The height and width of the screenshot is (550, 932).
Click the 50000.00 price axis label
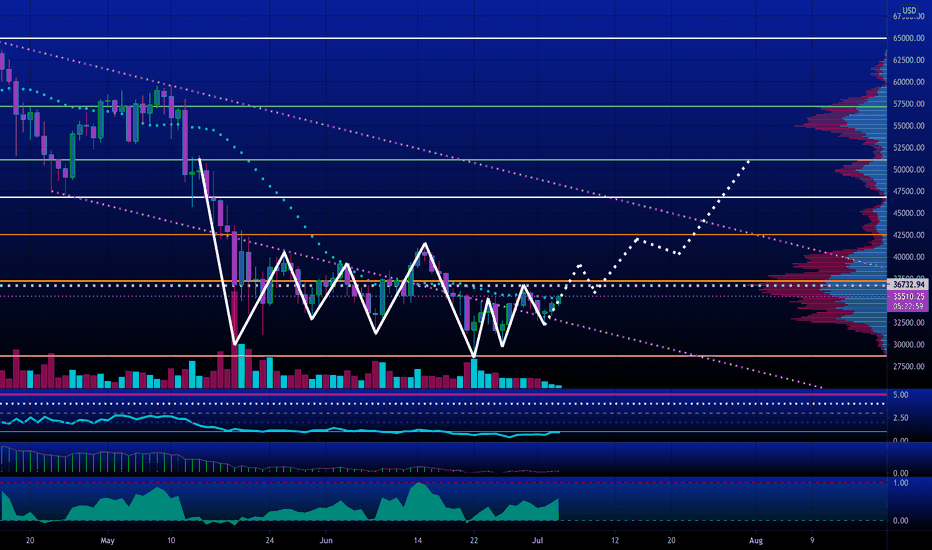coord(909,169)
